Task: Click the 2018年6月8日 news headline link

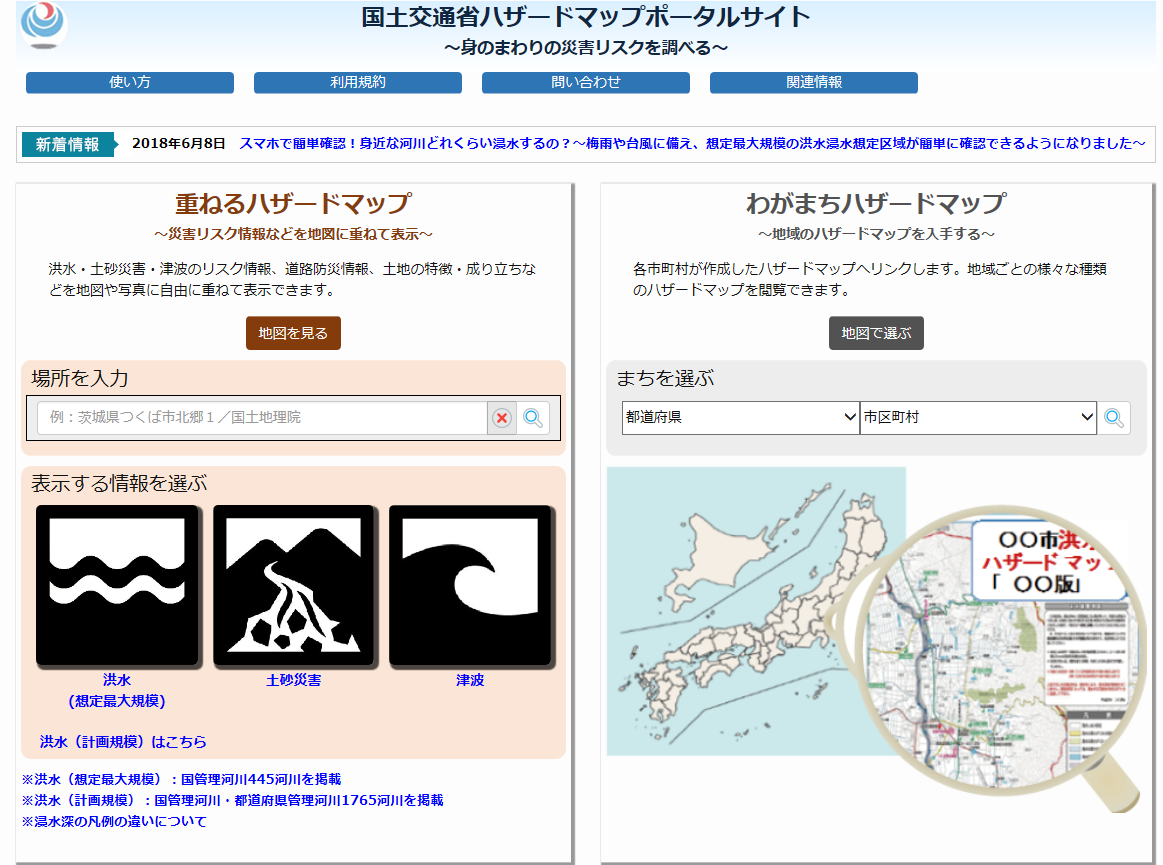Action: point(691,144)
